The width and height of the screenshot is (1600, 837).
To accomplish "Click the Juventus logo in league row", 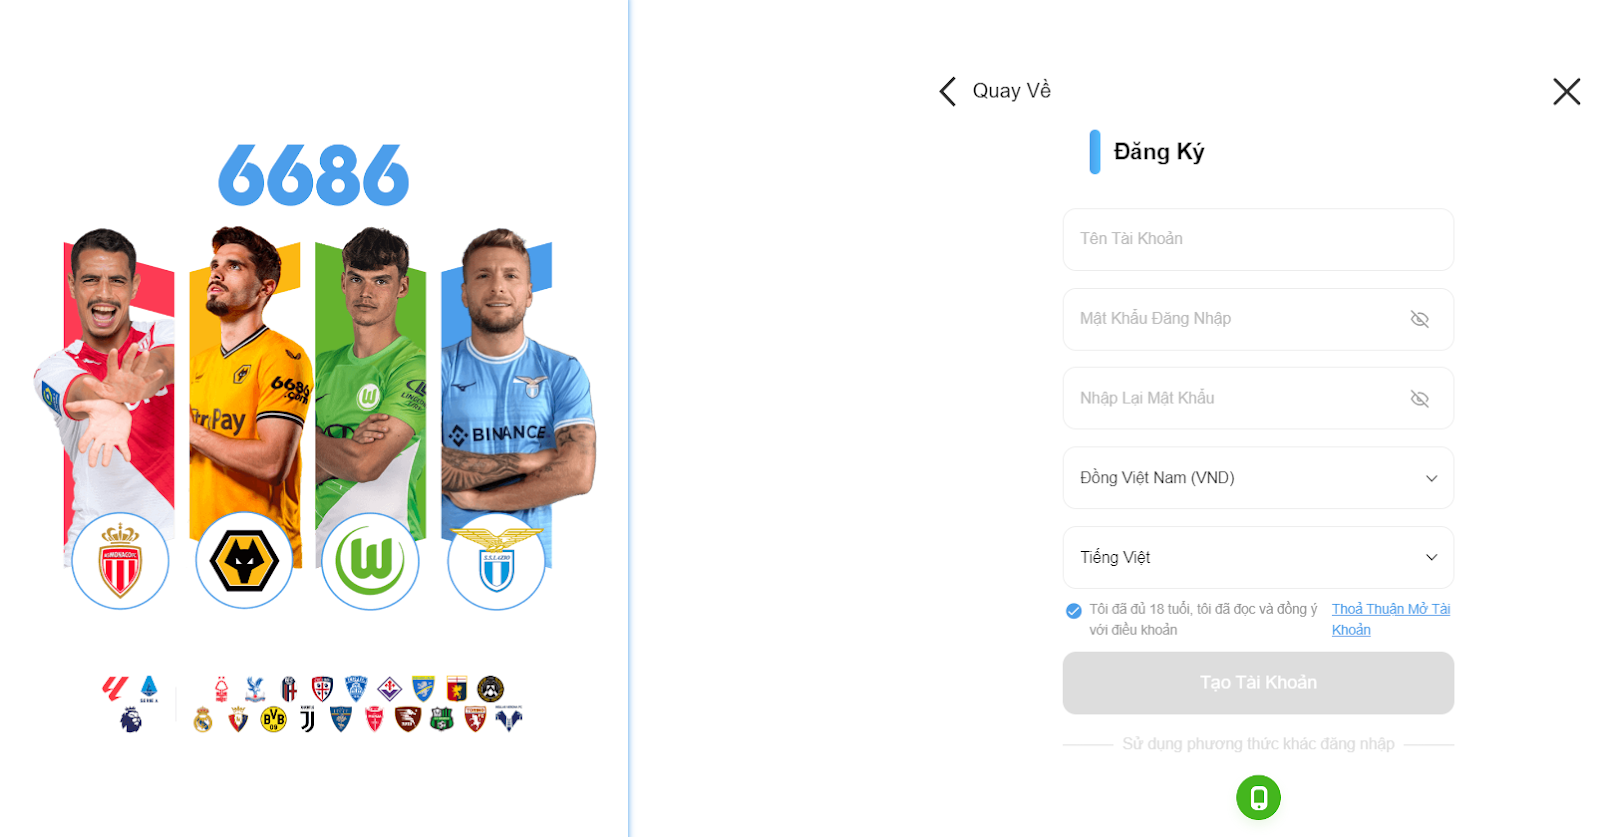I will 307,719.
